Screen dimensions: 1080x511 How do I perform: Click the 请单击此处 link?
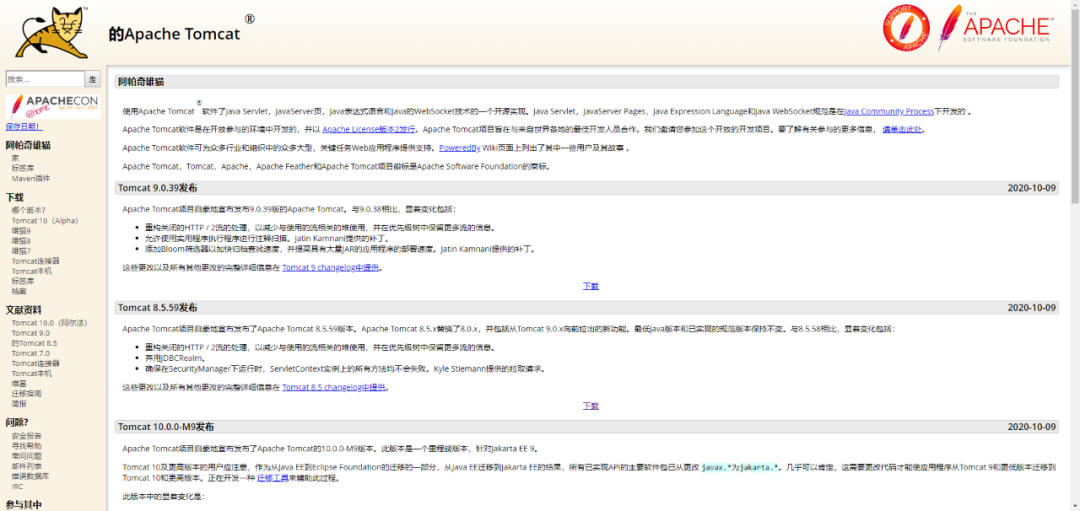pyautogui.click(x=903, y=129)
